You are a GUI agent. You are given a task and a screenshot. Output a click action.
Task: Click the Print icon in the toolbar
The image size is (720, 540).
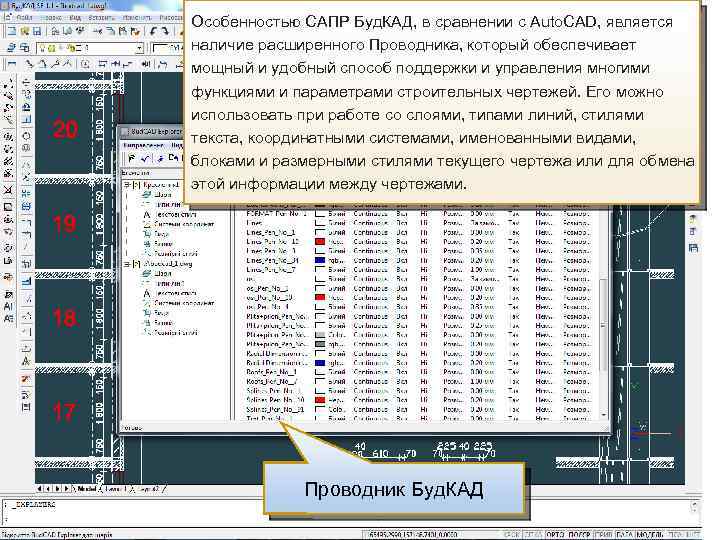[55, 31]
